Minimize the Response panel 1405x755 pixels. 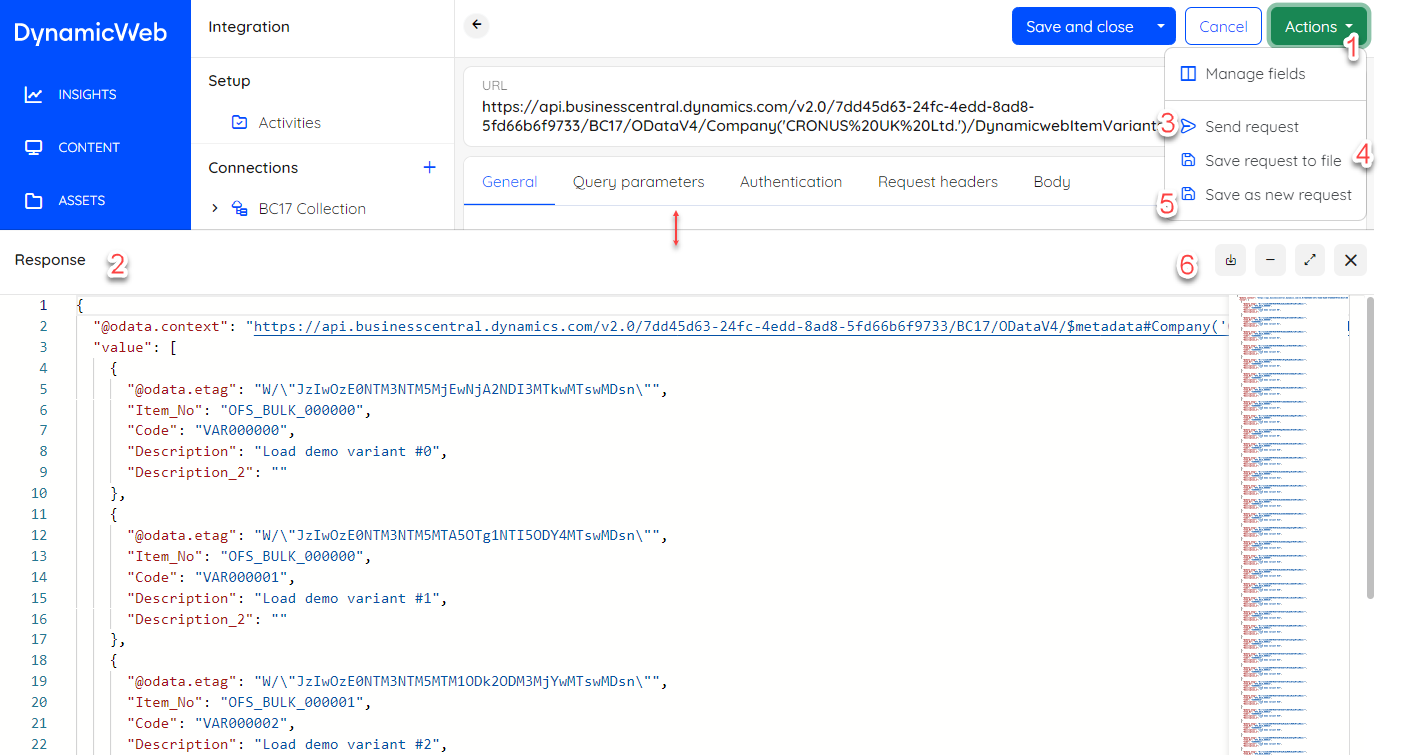click(x=1270, y=260)
